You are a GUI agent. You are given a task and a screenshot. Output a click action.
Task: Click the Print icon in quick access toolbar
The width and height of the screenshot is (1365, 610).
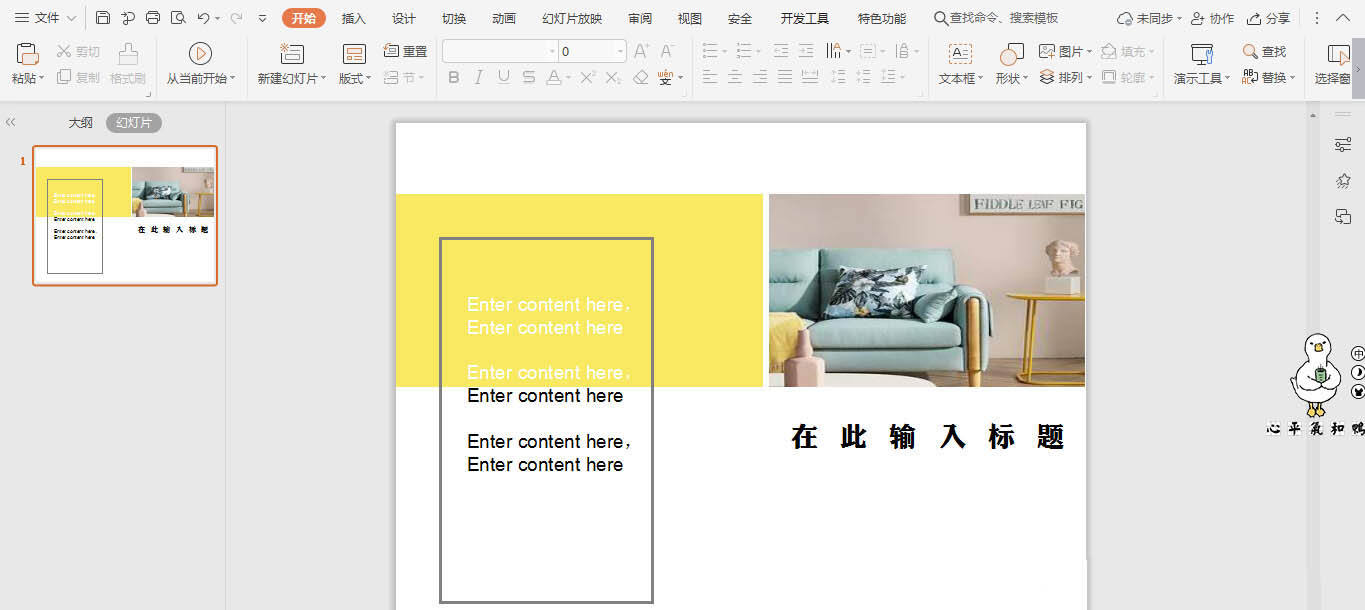(x=153, y=18)
